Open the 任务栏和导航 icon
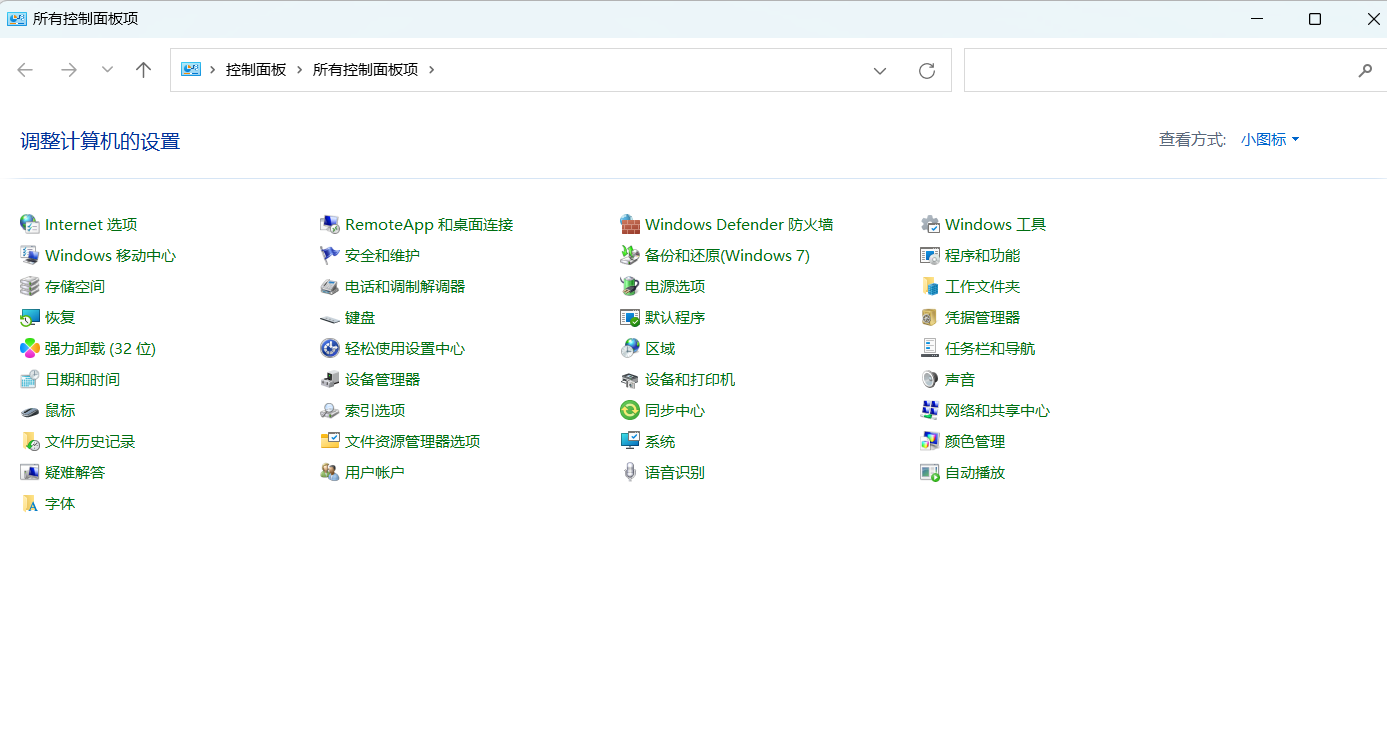The width and height of the screenshot is (1387, 733). 929,348
